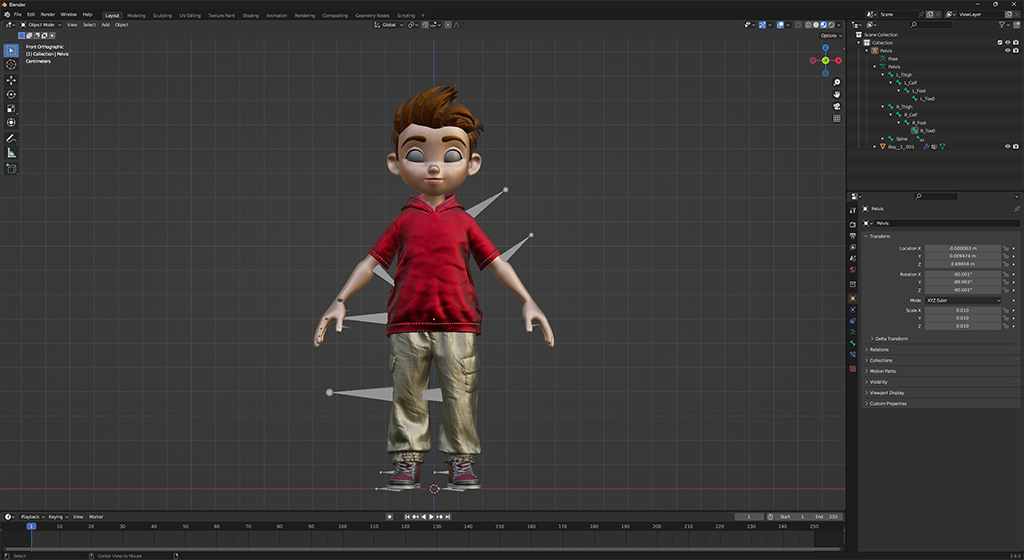
Task: Click the timeline Play button
Action: tap(431, 517)
